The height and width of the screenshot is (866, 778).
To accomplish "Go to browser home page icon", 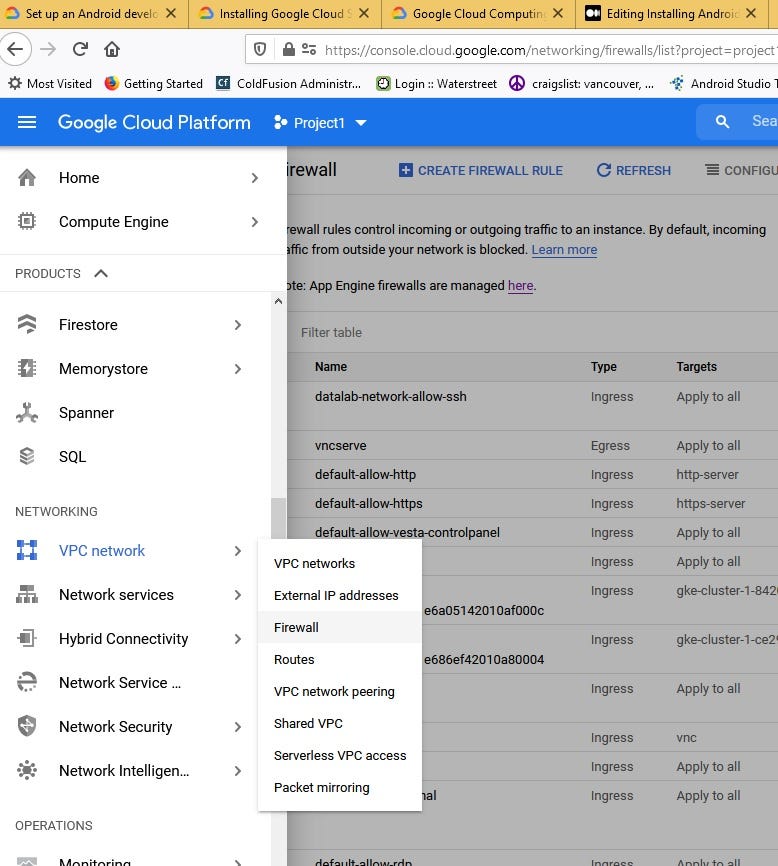I will (112, 50).
